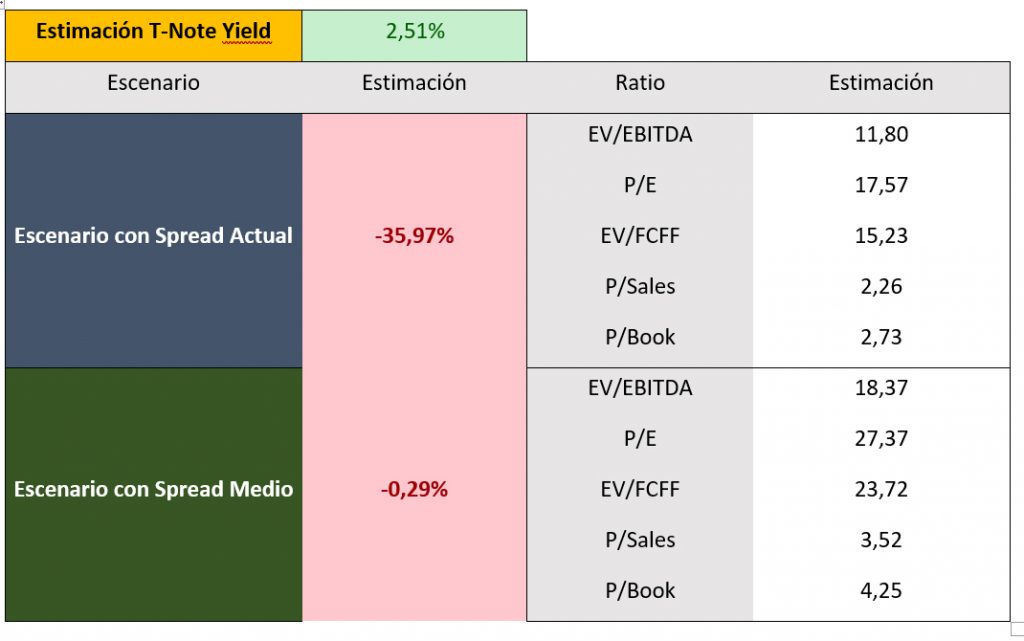Select the 17,57 P/E value
This screenshot has width=1024, height=641.
point(881,185)
